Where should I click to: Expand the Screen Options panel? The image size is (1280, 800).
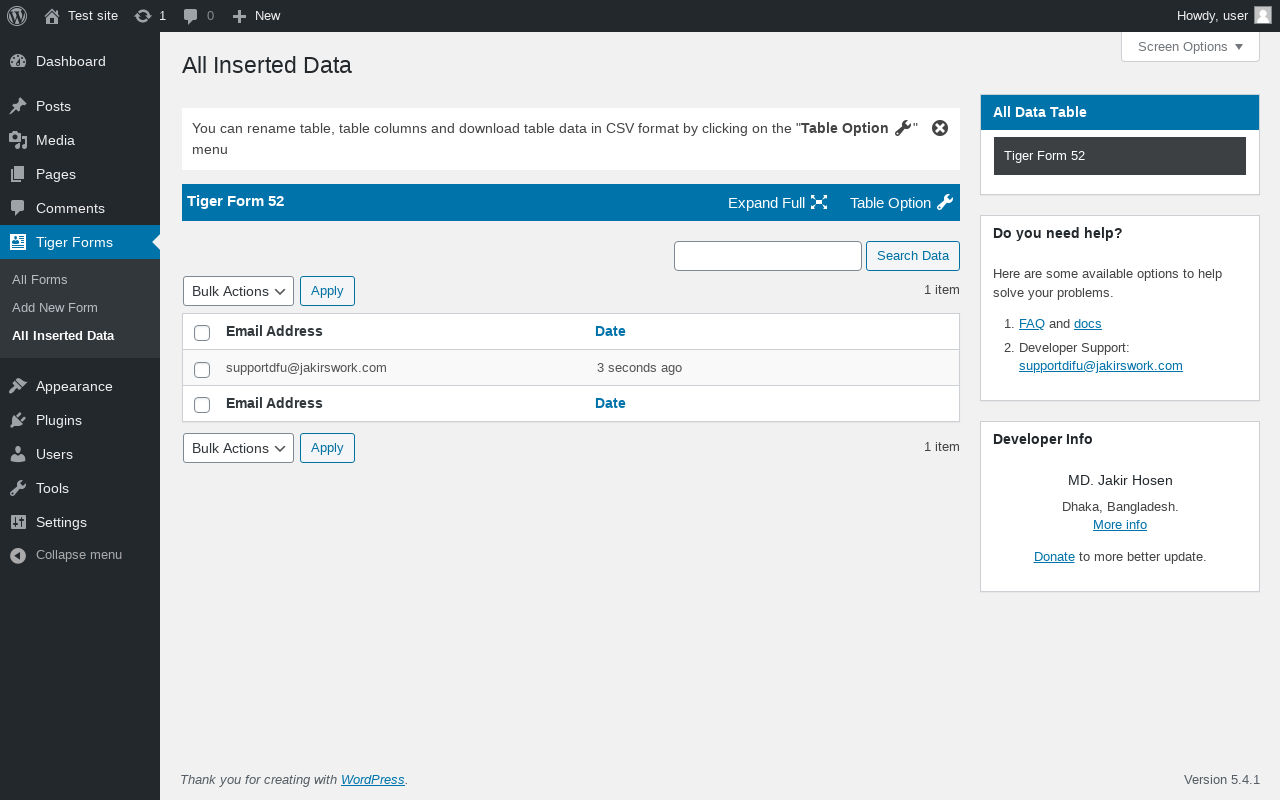pos(1190,46)
